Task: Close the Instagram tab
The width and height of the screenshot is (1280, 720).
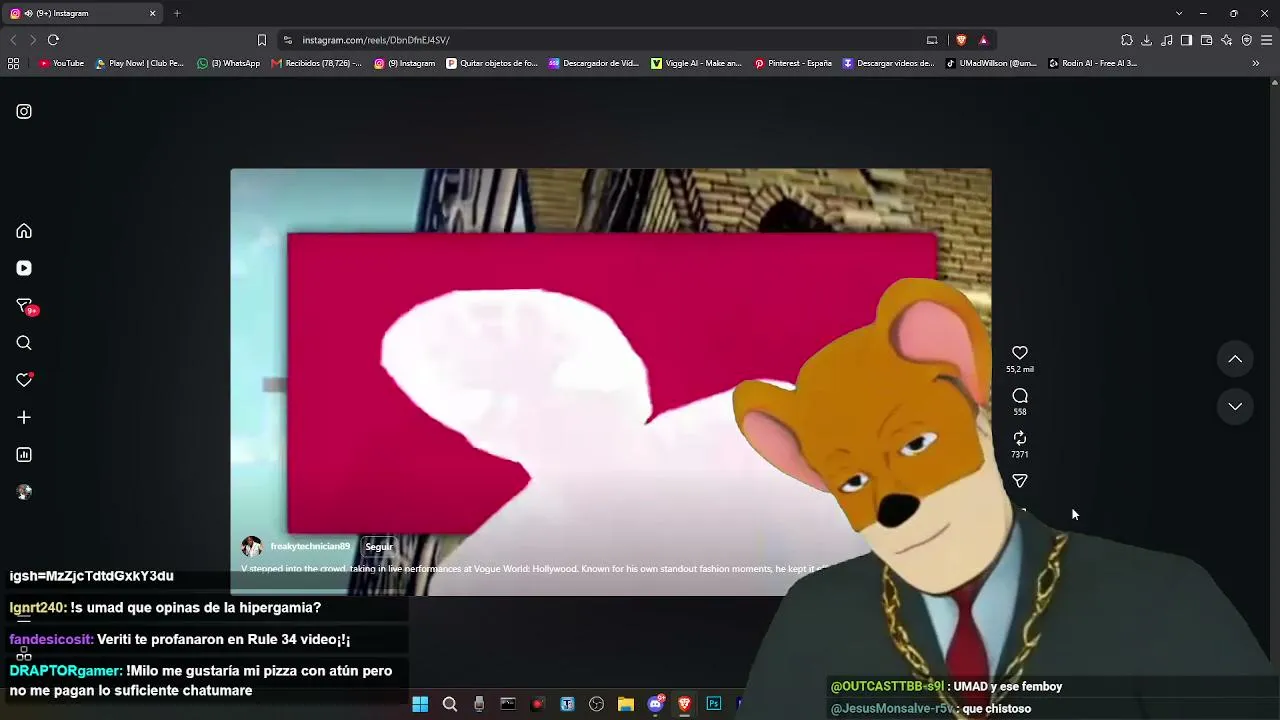Action: click(152, 13)
